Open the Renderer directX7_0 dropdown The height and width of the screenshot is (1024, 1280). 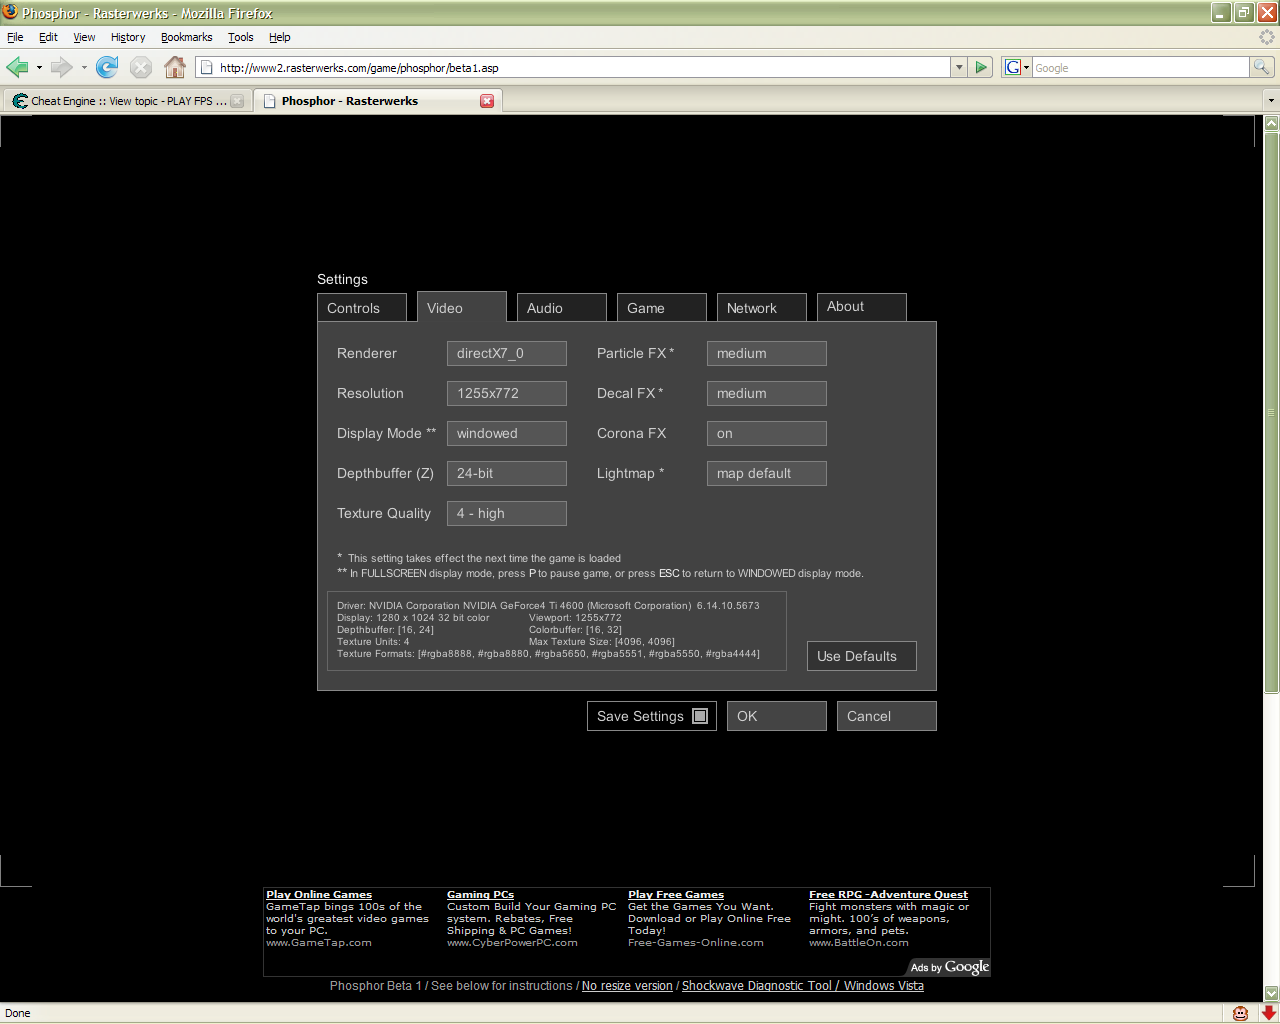tap(506, 353)
